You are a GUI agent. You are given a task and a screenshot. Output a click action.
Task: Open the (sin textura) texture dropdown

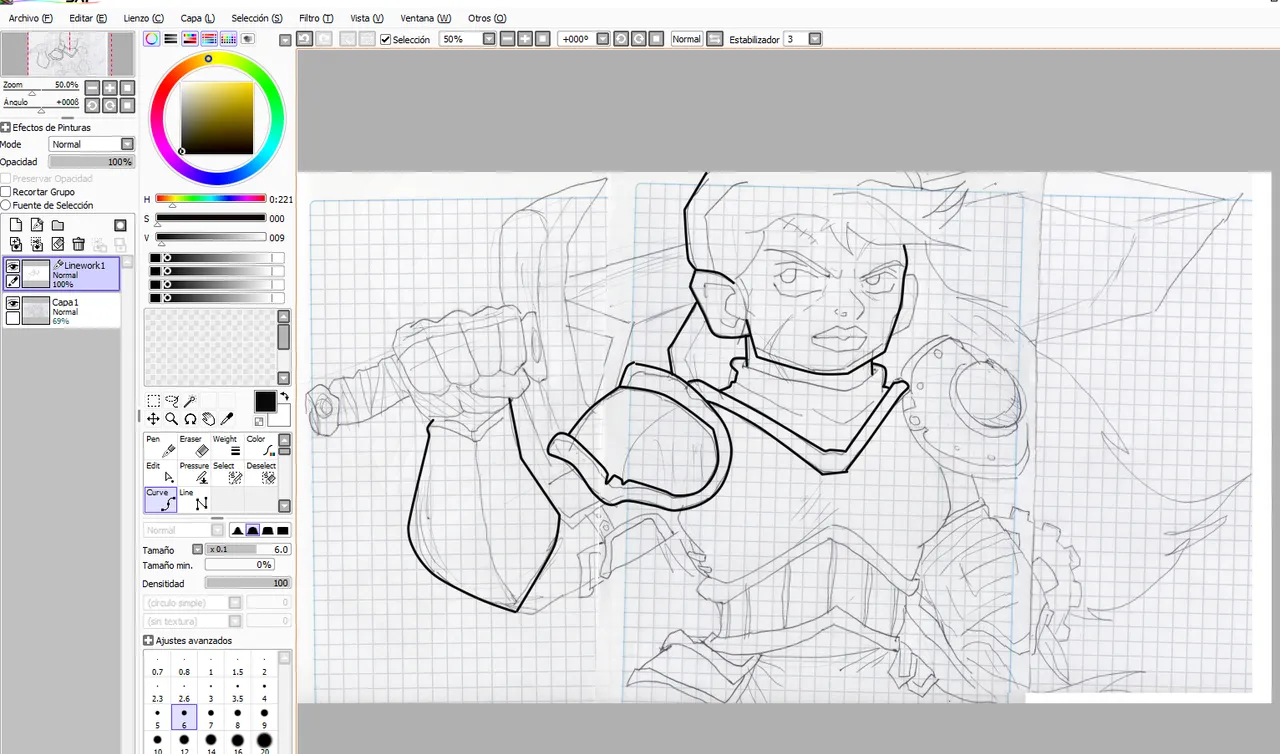(x=235, y=621)
